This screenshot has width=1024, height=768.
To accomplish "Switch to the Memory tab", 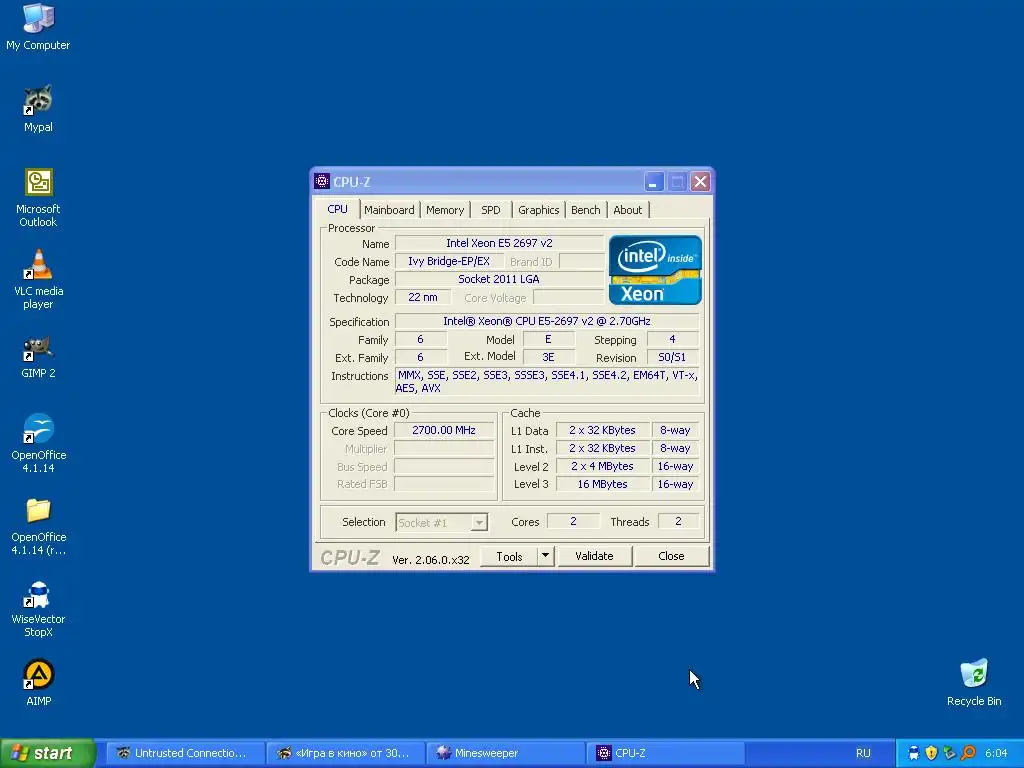I will coord(445,210).
